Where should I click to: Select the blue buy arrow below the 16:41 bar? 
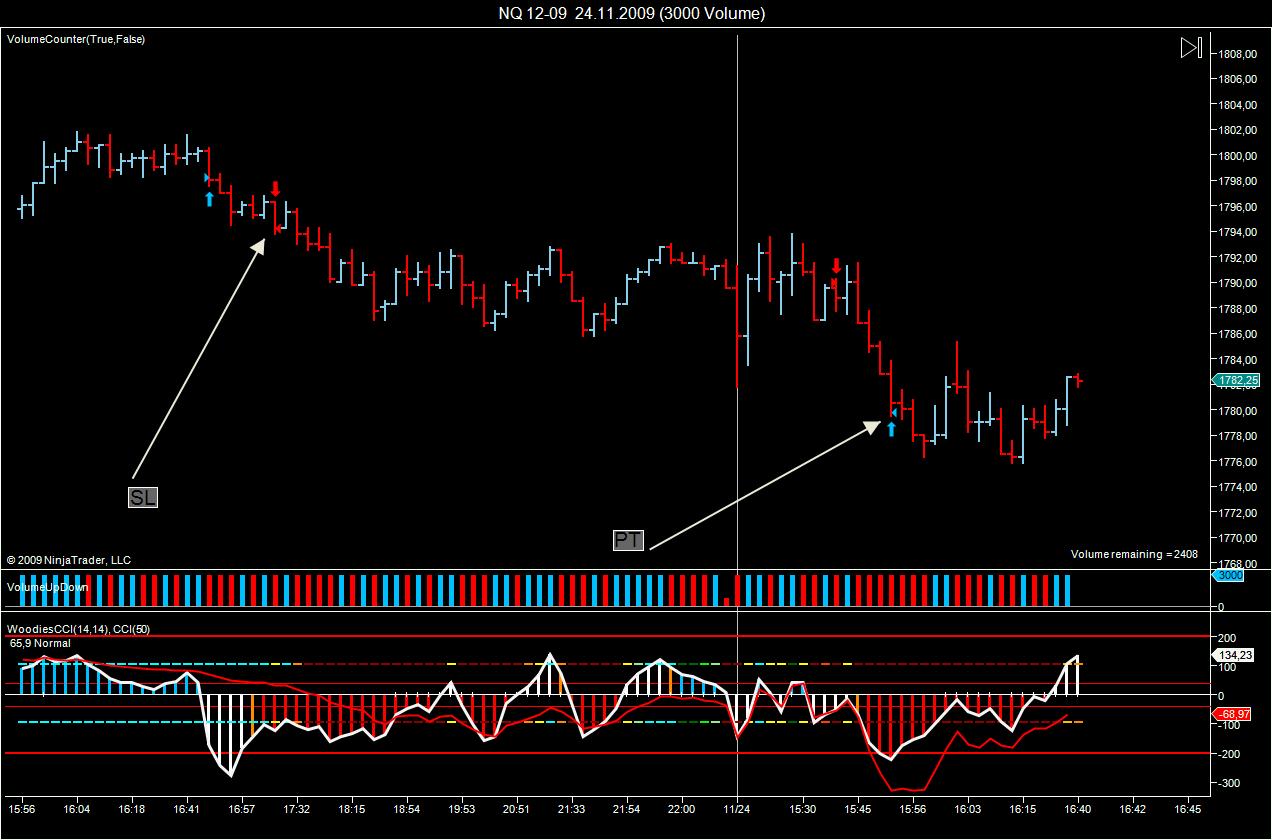(209, 199)
